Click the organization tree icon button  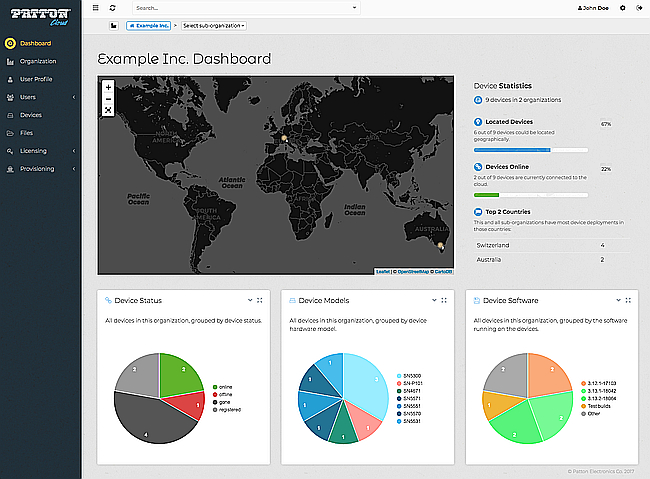tap(114, 26)
